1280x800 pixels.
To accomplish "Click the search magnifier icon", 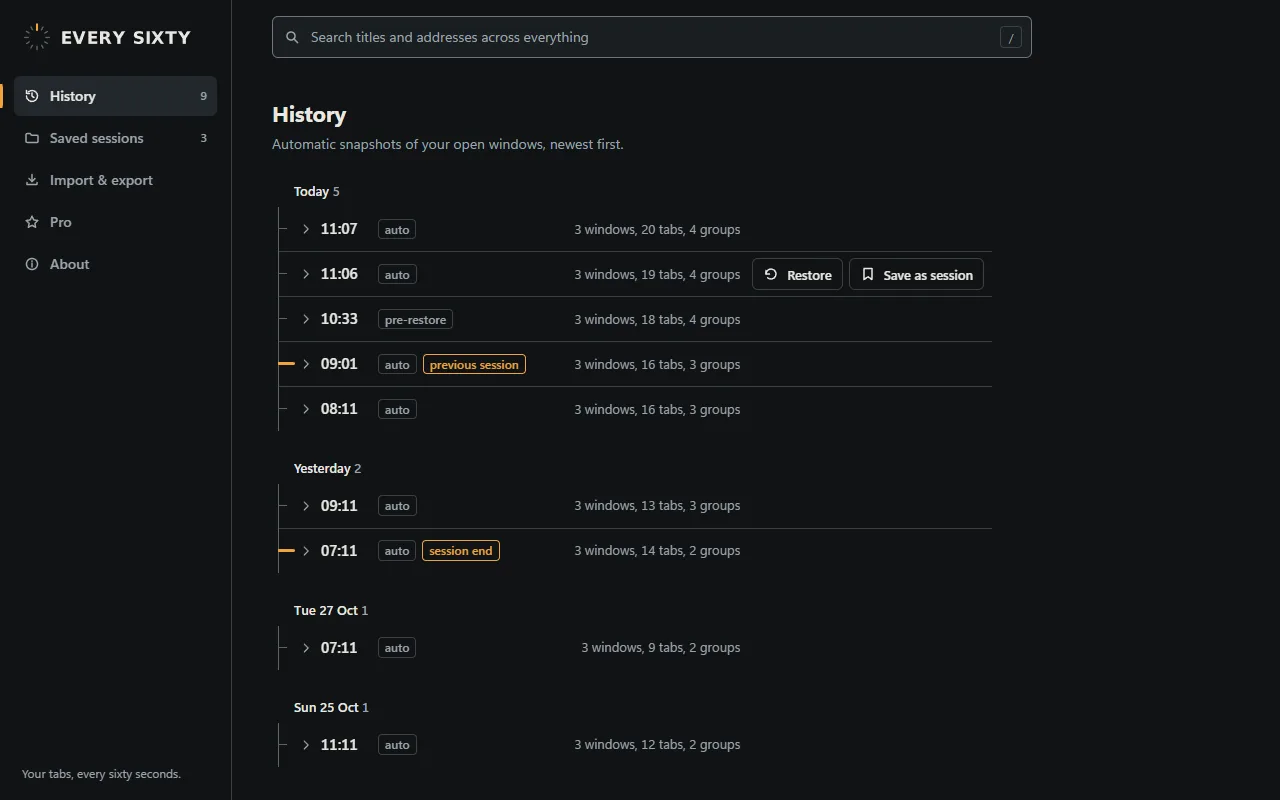I will [292, 37].
